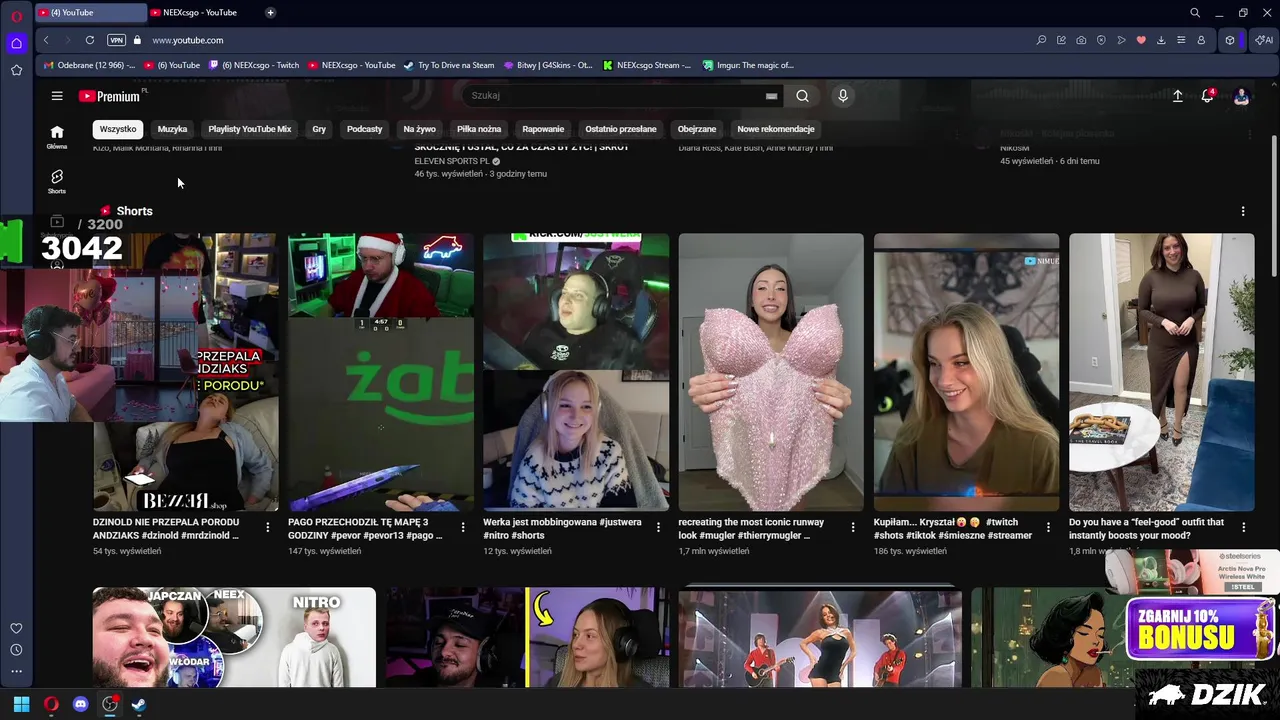Open Opera sidebar three-dots more options

pos(16,672)
